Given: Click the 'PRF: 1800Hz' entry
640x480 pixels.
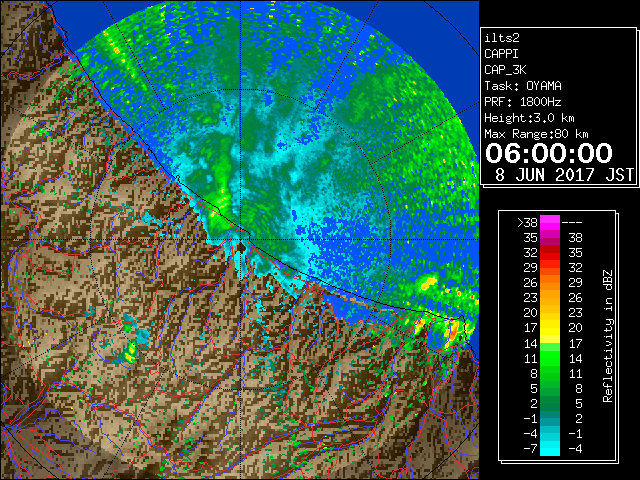Looking at the screenshot, I should click(523, 102).
